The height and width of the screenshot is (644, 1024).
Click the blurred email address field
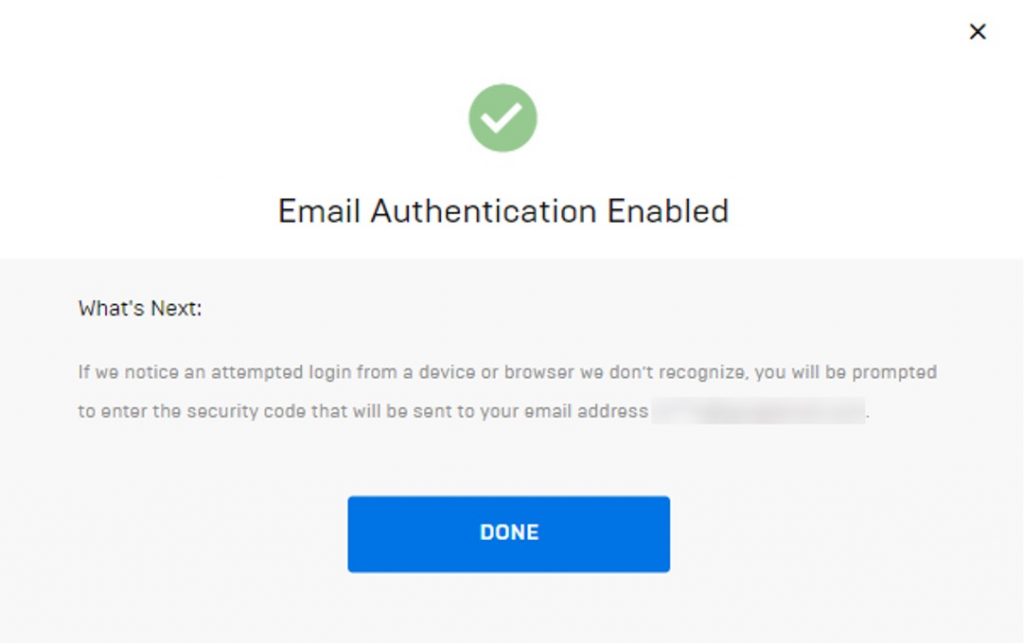click(758, 411)
